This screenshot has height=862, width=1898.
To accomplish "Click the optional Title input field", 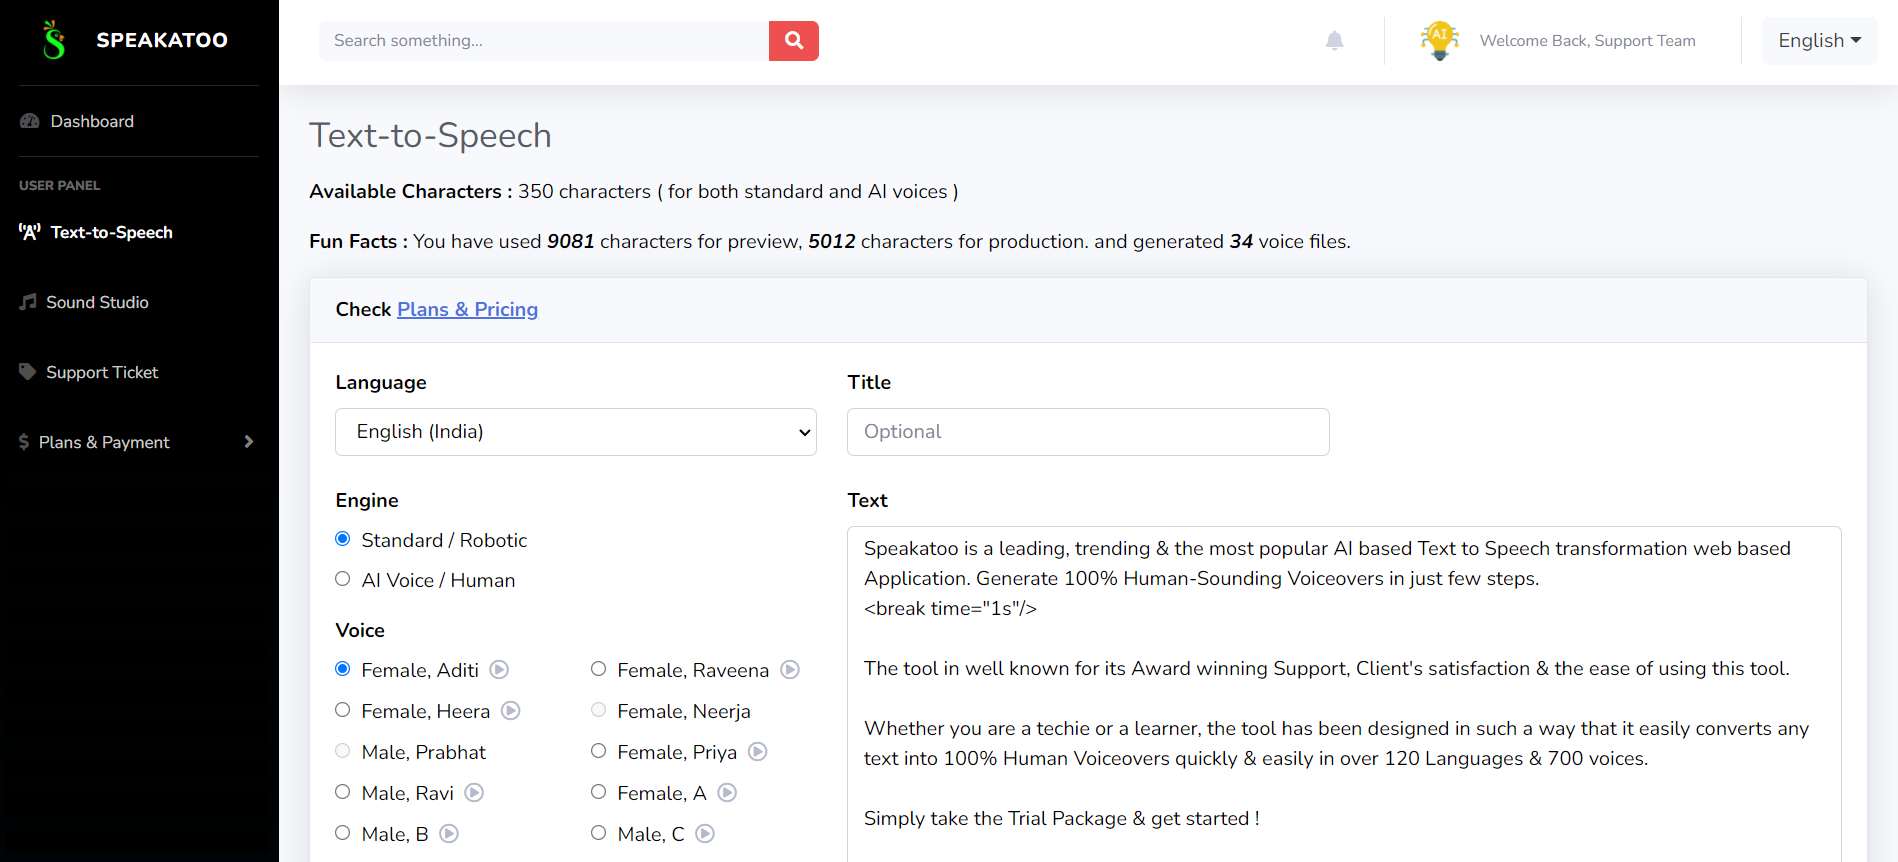I will pyautogui.click(x=1088, y=432).
